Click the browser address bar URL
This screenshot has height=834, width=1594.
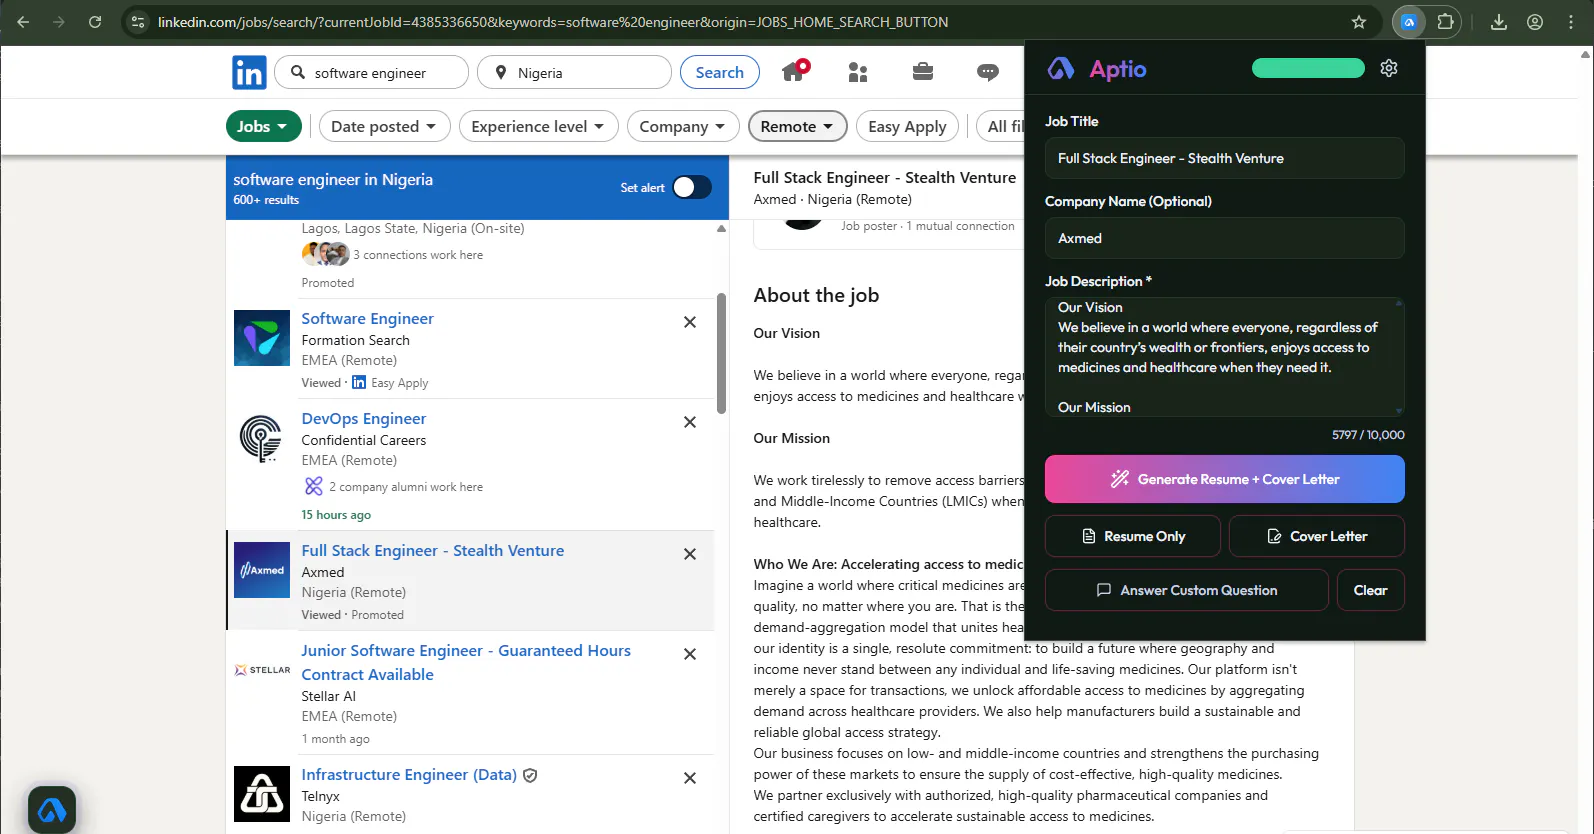tap(553, 22)
